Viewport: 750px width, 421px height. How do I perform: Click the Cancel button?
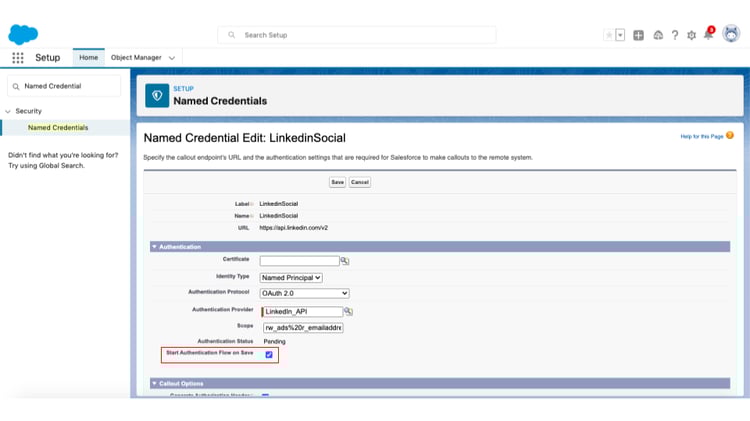pos(360,182)
